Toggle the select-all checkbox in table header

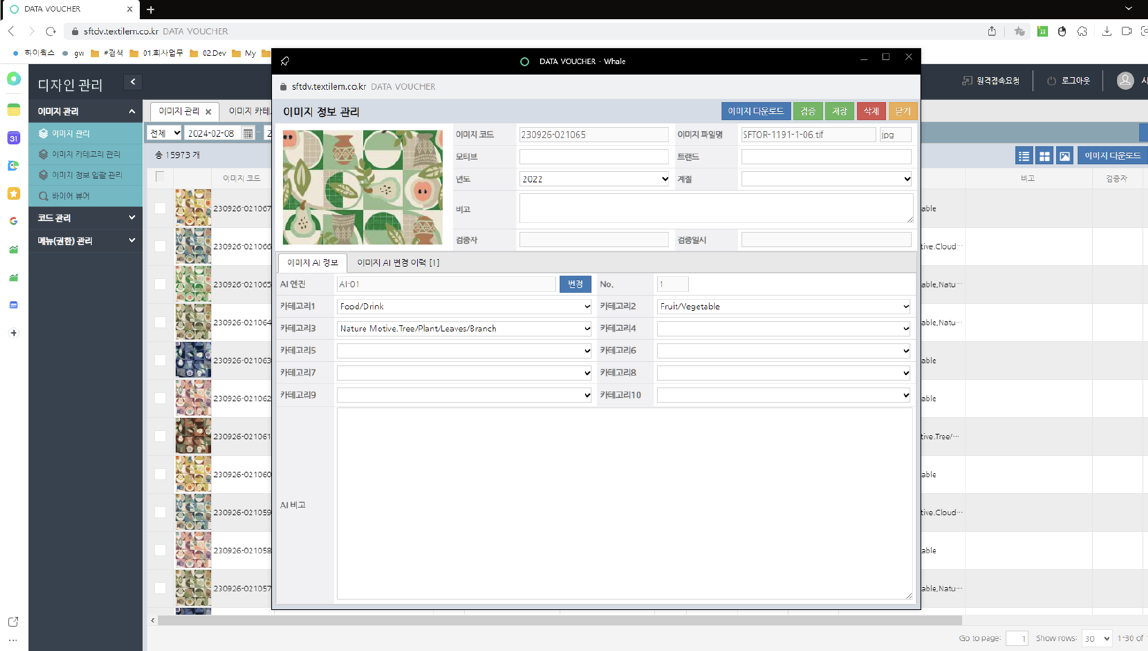pos(160,177)
